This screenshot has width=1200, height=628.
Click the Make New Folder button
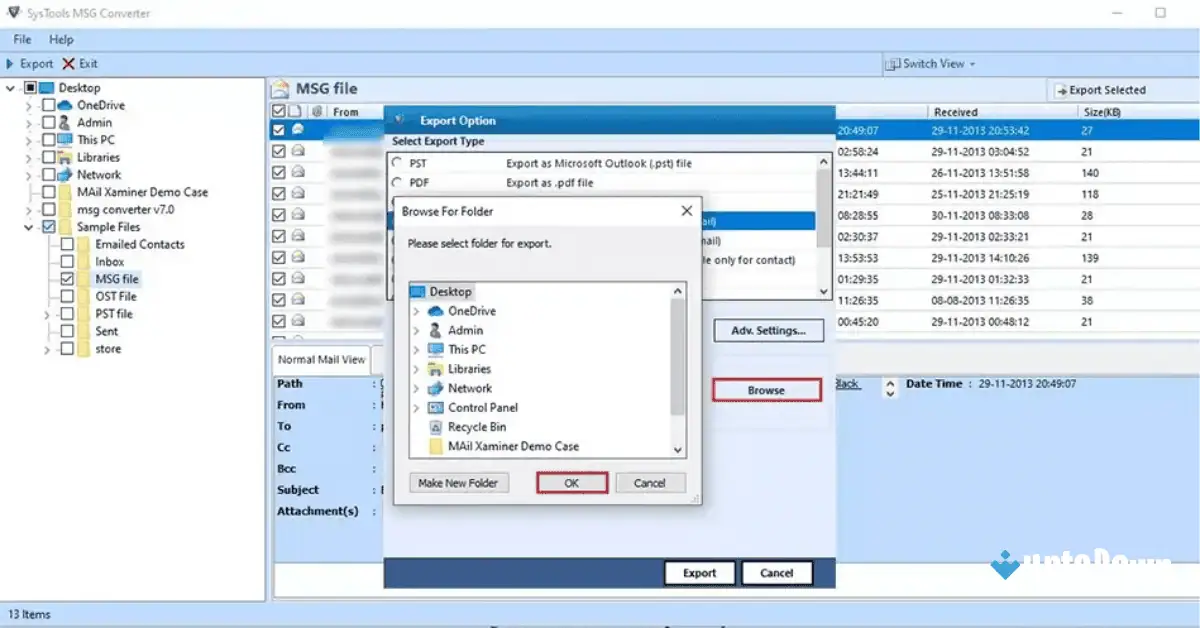coord(459,483)
